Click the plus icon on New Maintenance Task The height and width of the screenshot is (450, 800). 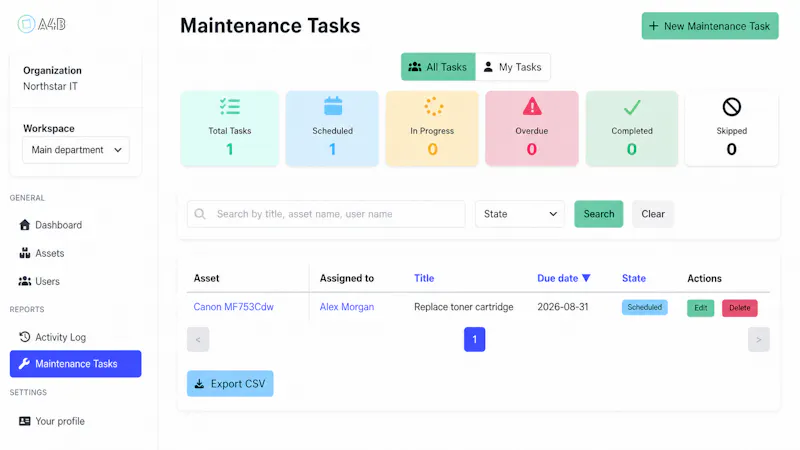[654, 26]
